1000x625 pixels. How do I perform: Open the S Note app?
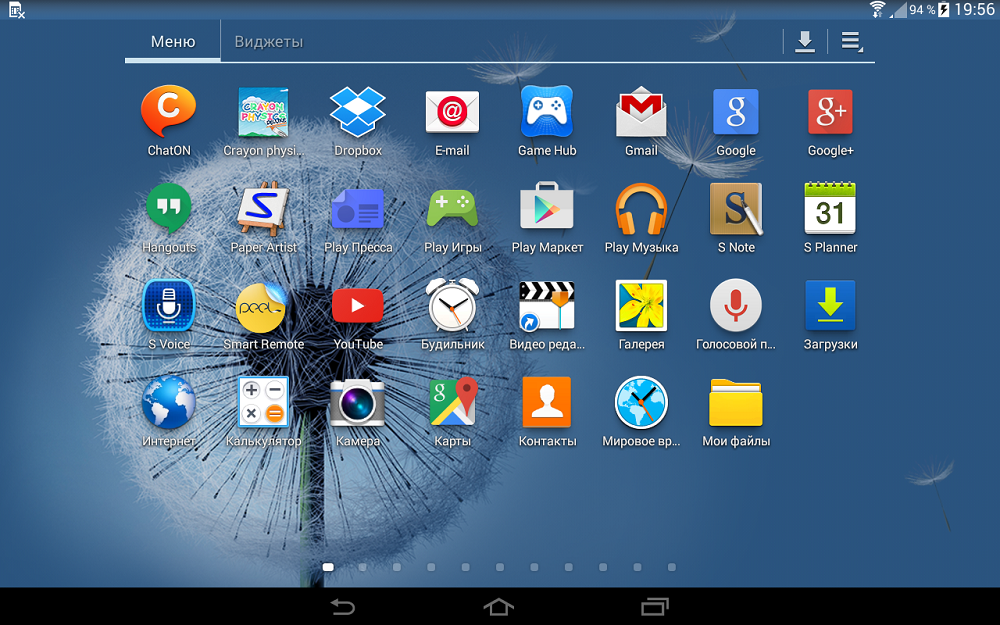pyautogui.click(x=735, y=209)
